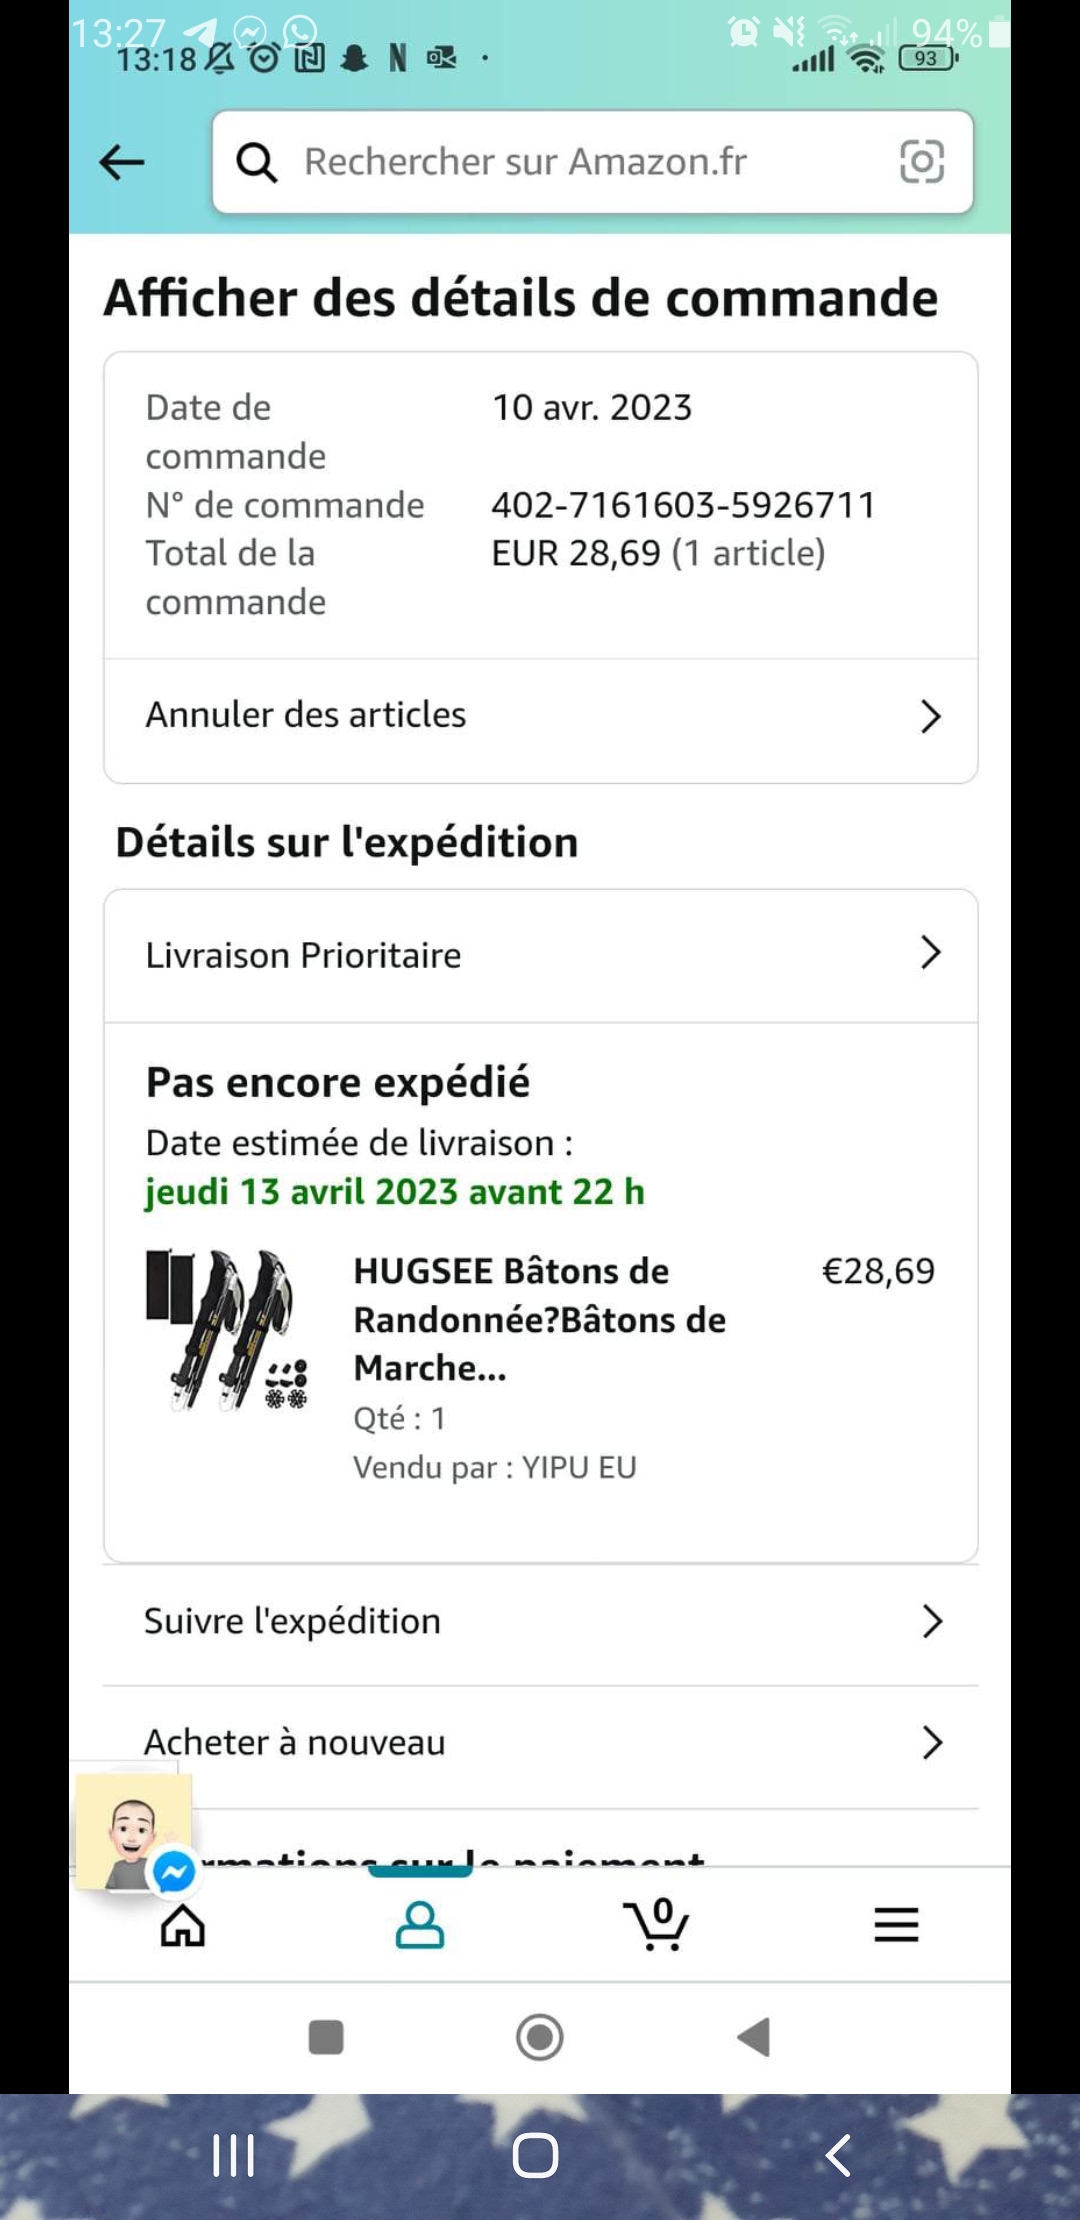1080x2220 pixels.
Task: Open the shopping cart
Action: coord(657,1924)
